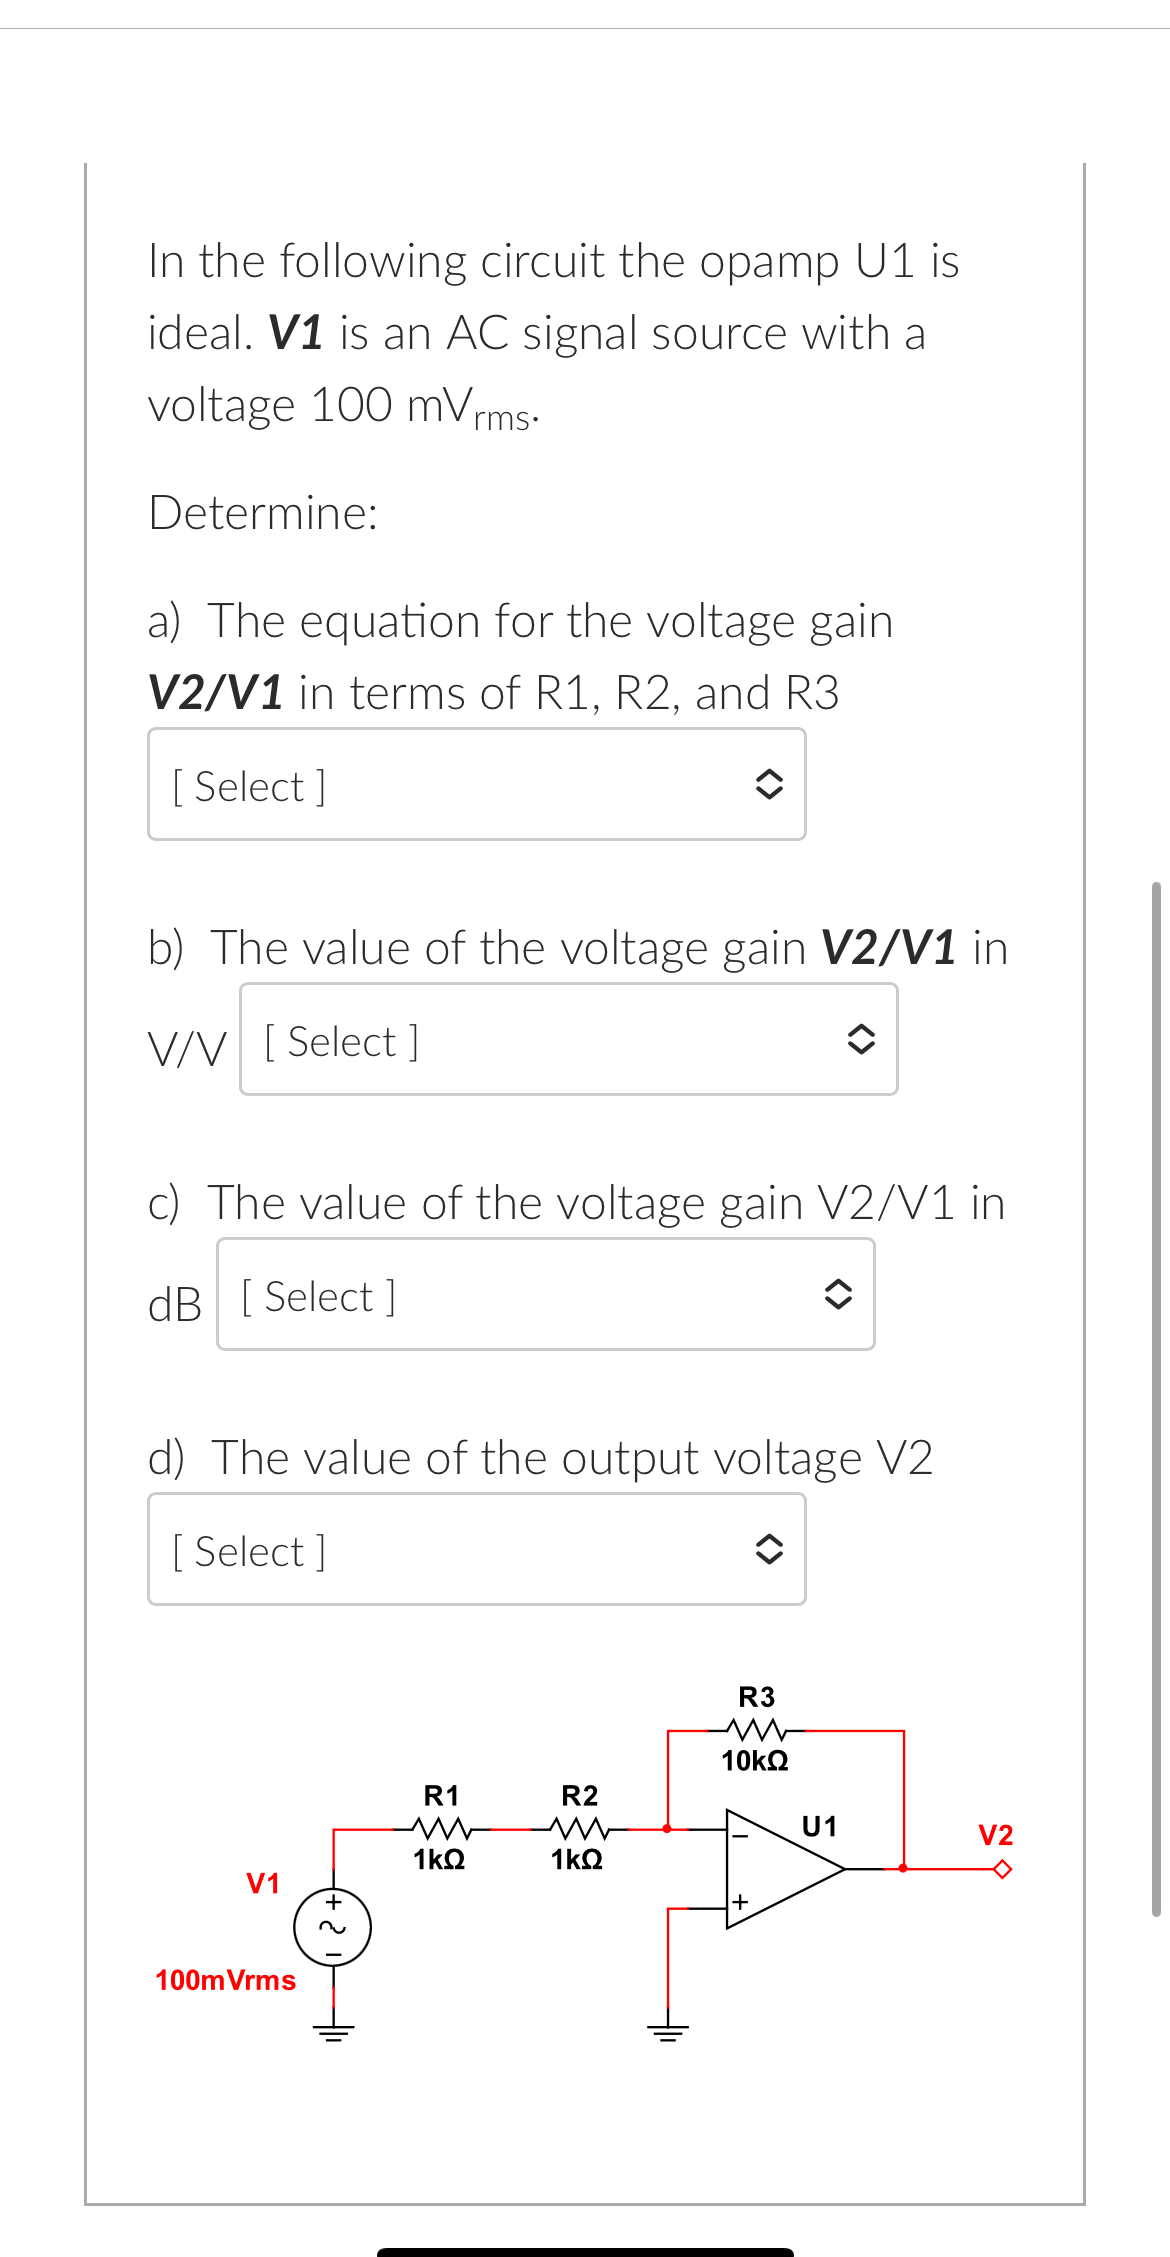Expand the chevron on part c's Select box
1170x2257 pixels.
pyautogui.click(x=839, y=1295)
